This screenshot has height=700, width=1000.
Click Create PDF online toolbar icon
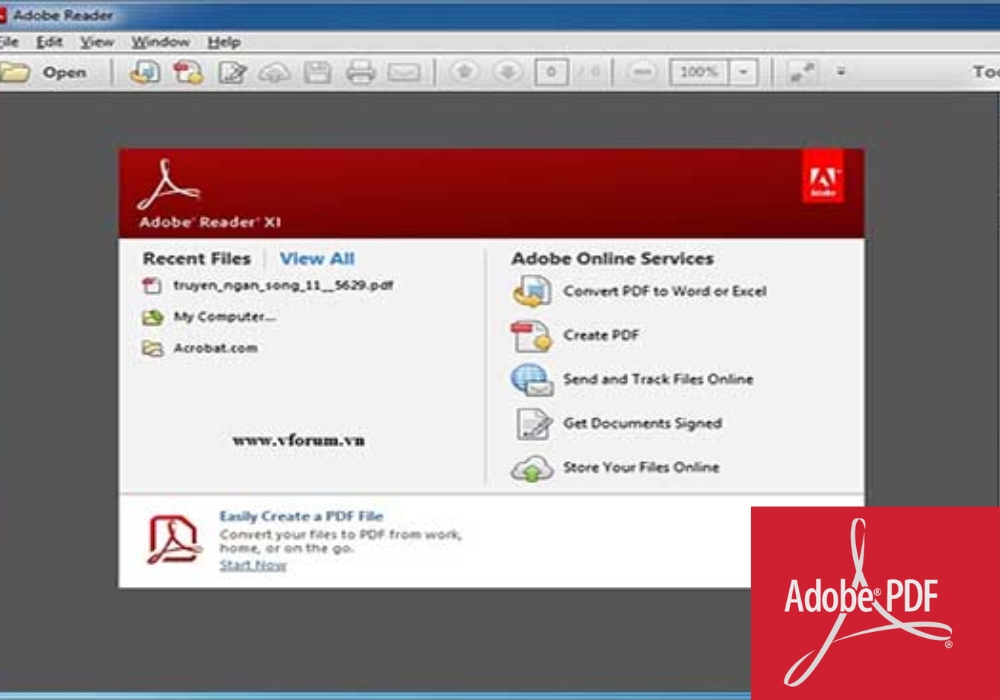click(x=188, y=72)
